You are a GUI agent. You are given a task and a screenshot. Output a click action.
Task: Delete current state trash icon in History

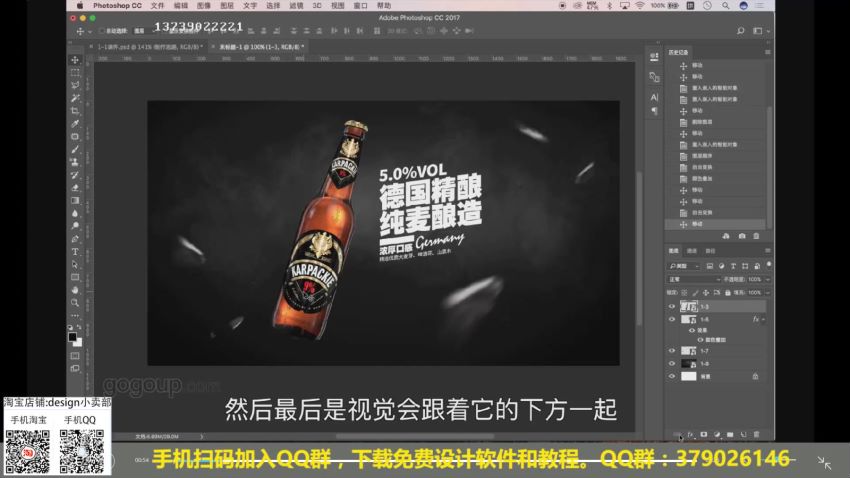[756, 236]
